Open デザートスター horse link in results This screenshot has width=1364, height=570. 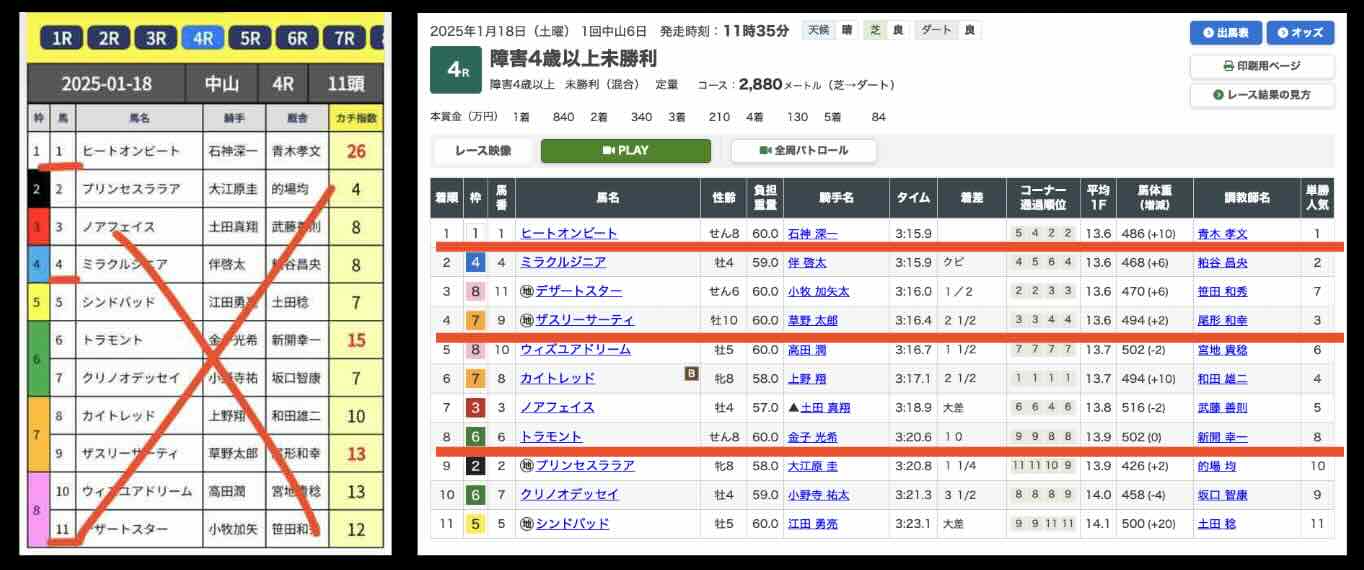click(x=578, y=291)
